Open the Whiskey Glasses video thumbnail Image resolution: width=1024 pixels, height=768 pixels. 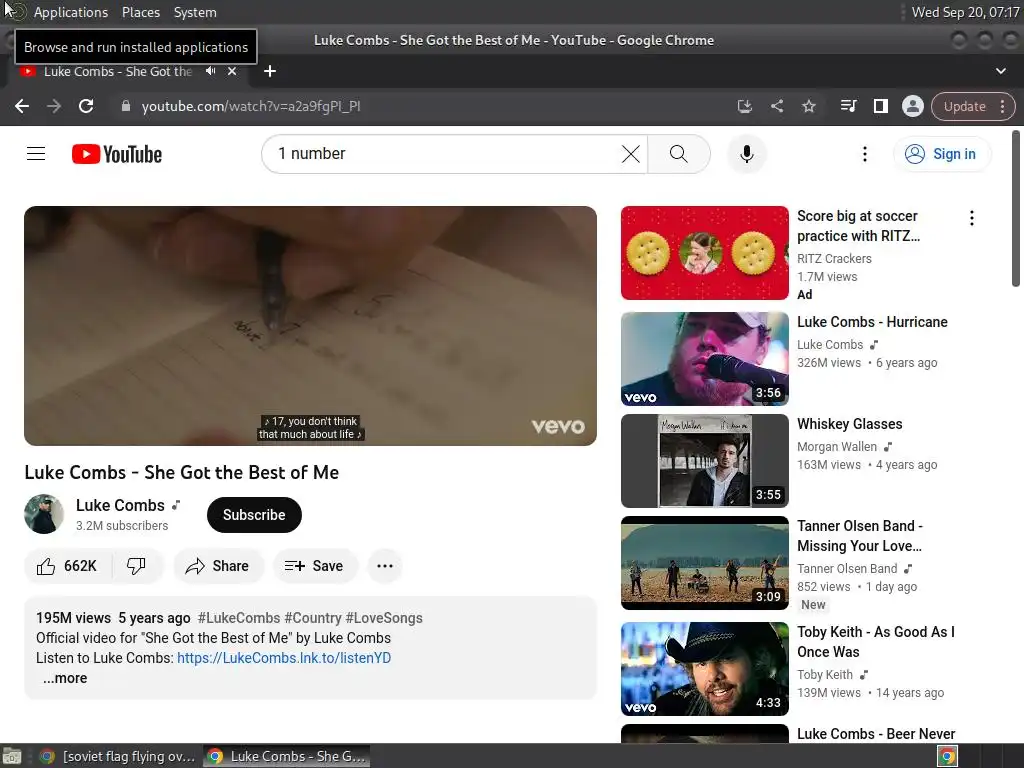(x=705, y=460)
